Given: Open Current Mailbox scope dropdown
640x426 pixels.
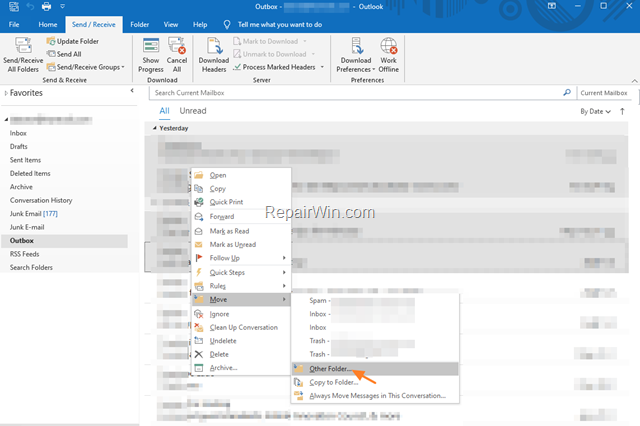Looking at the screenshot, I should coord(604,93).
